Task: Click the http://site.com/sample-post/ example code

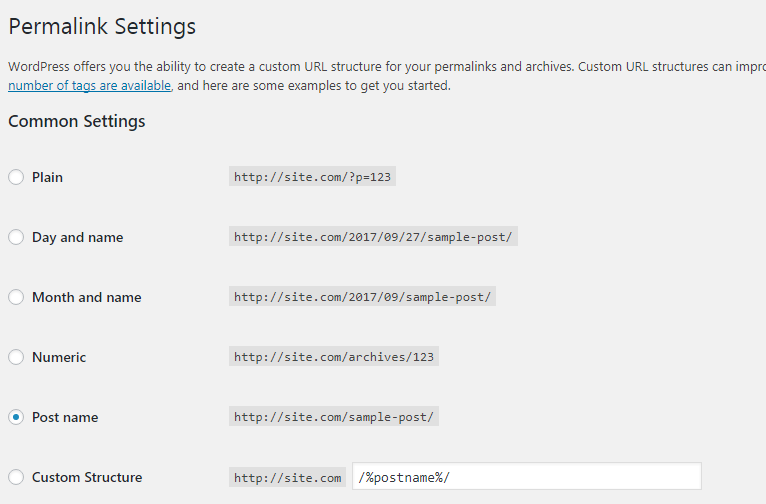Action: click(334, 417)
